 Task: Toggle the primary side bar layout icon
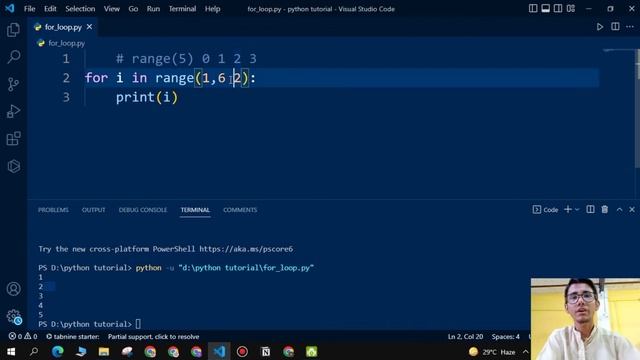pyautogui.click(x=533, y=9)
